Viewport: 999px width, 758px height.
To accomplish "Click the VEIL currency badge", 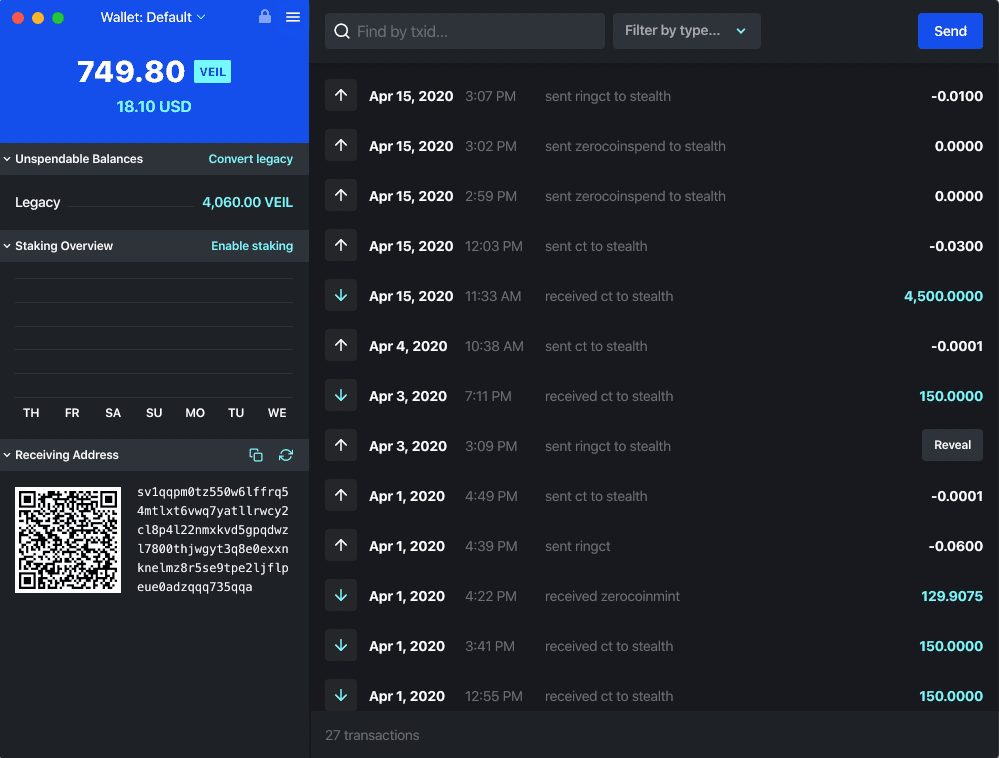I will click(x=212, y=71).
